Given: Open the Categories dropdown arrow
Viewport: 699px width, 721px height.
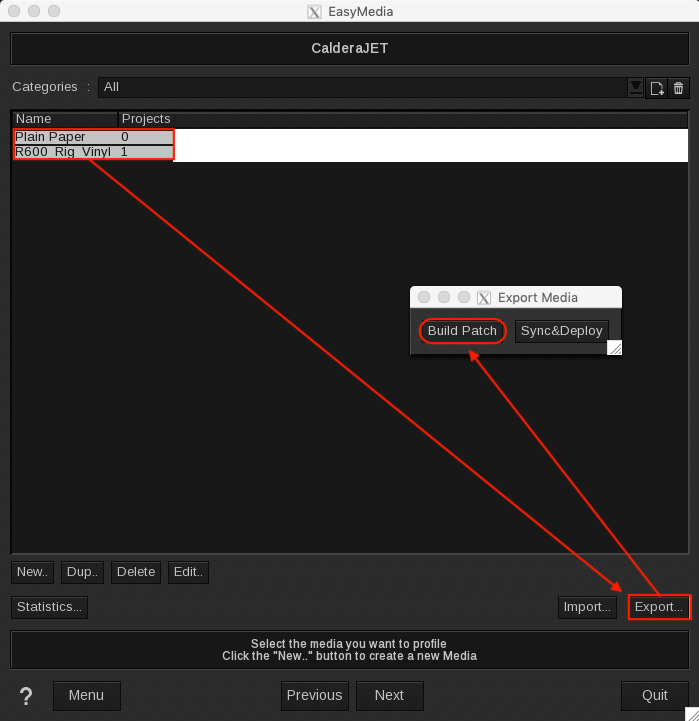Looking at the screenshot, I should [636, 87].
